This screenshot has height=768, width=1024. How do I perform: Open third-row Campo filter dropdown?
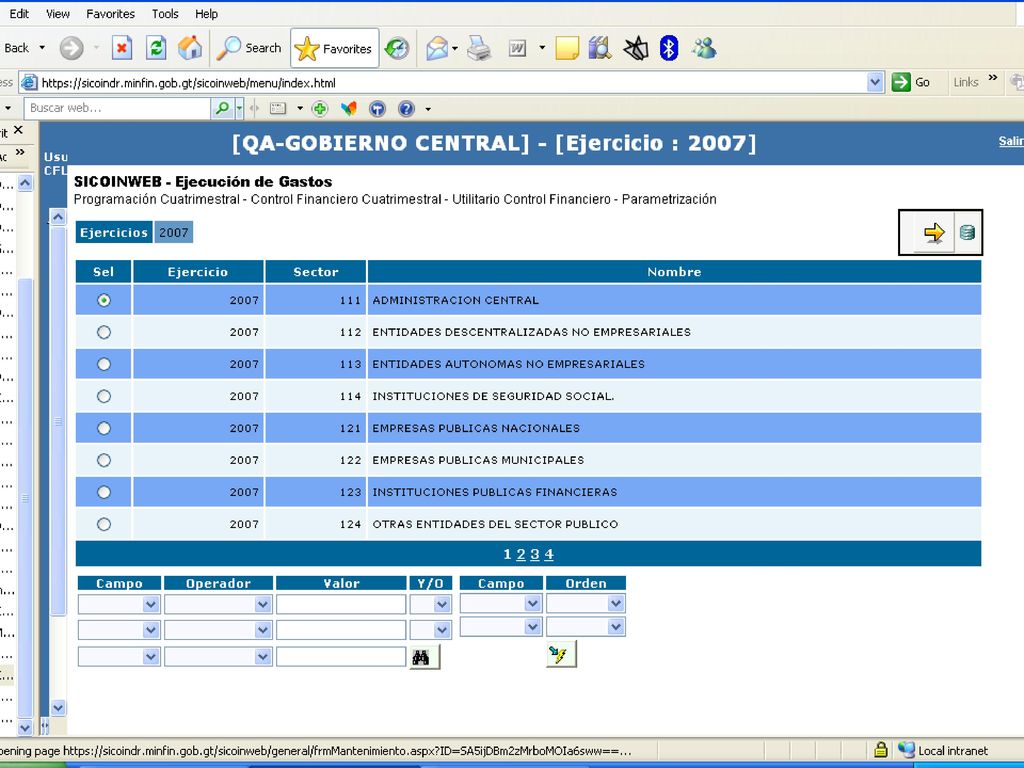pos(150,656)
